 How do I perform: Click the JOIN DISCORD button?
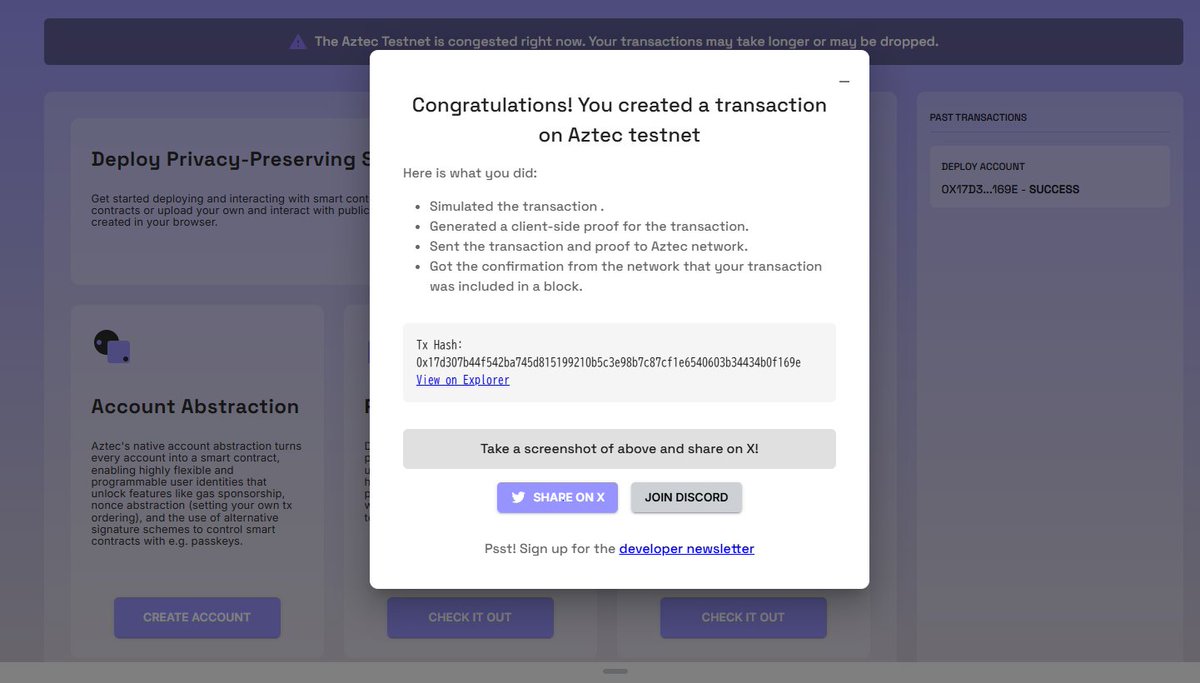(x=686, y=497)
